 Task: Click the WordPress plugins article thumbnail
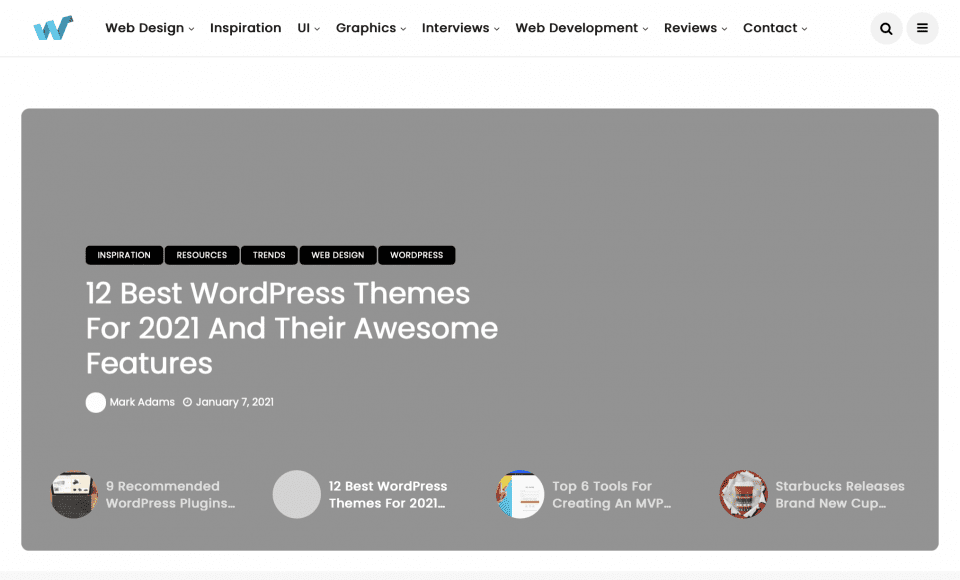click(73, 494)
